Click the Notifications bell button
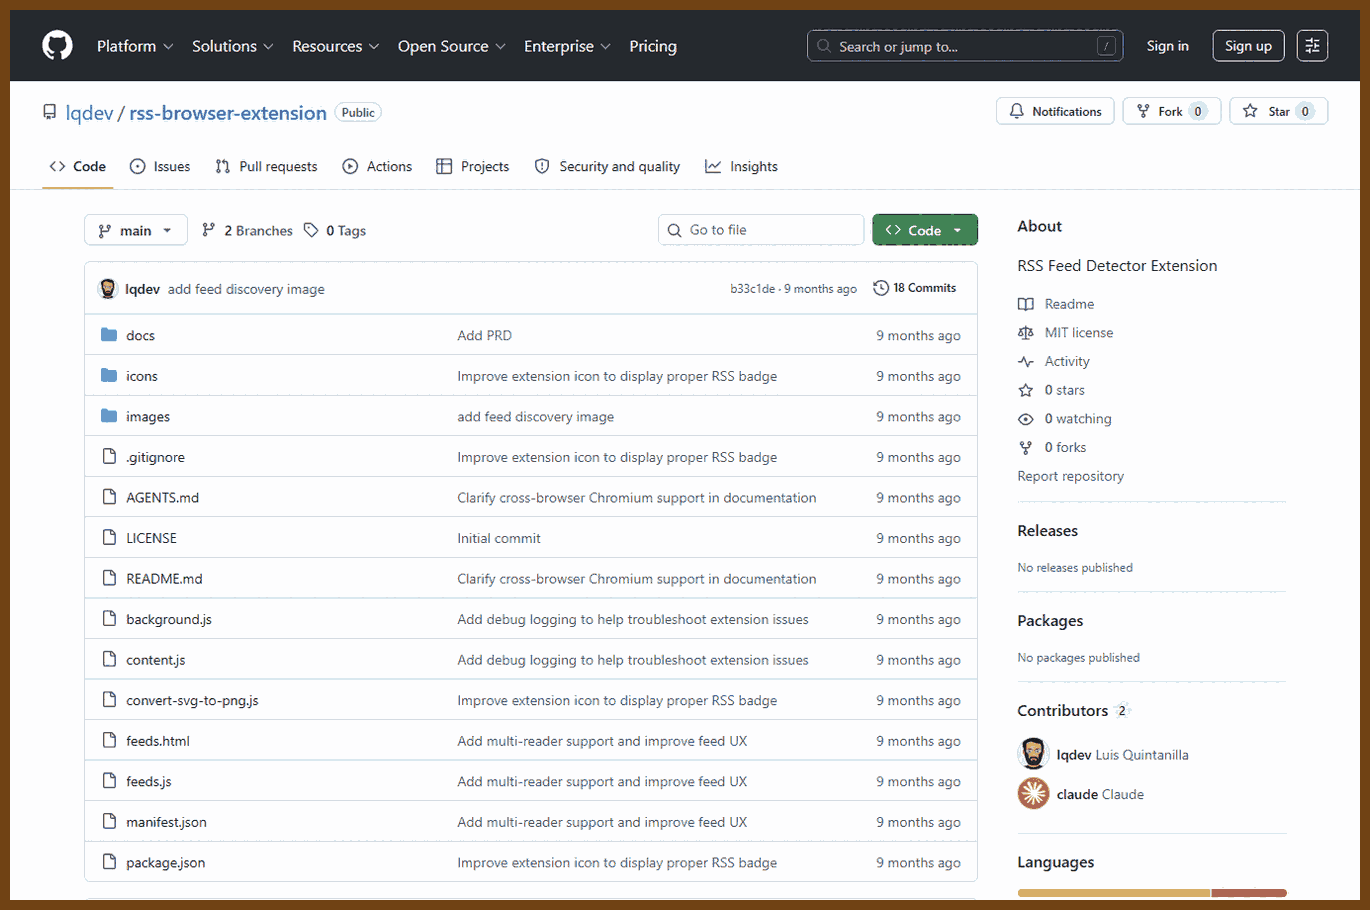The image size is (1370, 910). [1055, 111]
